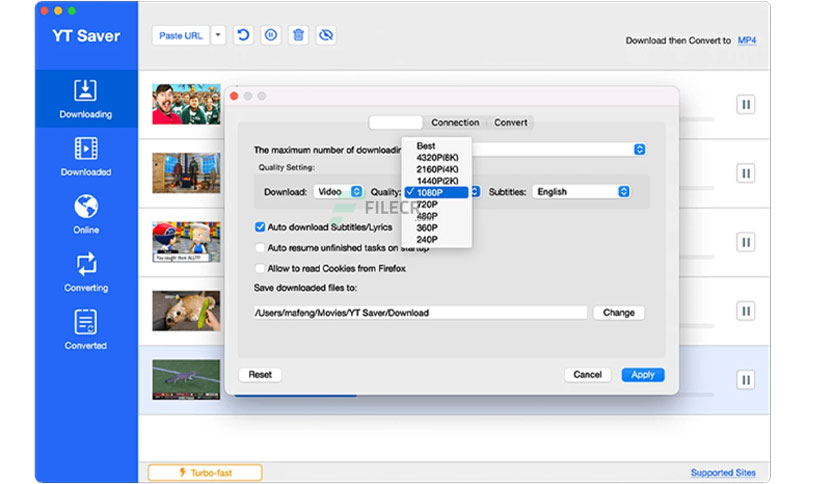
Task: Click the pause all downloads icon
Action: (271, 35)
